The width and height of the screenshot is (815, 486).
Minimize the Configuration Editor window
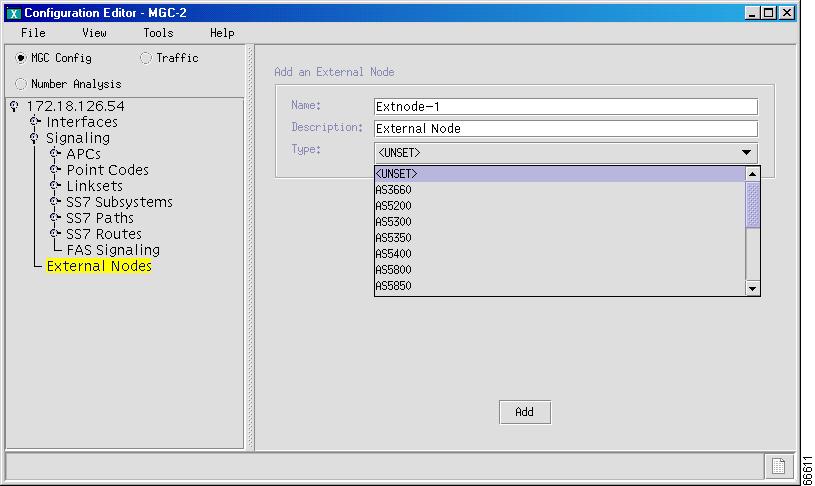[x=752, y=13]
